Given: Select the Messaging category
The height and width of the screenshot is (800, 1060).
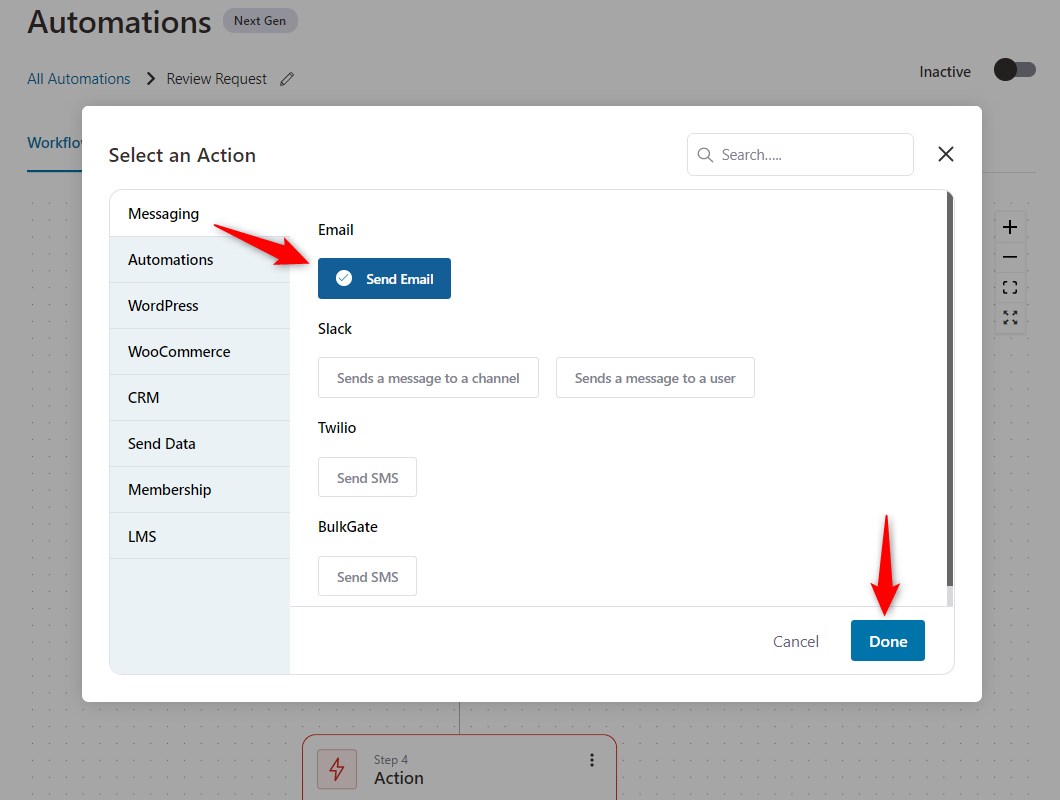Looking at the screenshot, I should coord(163,213).
